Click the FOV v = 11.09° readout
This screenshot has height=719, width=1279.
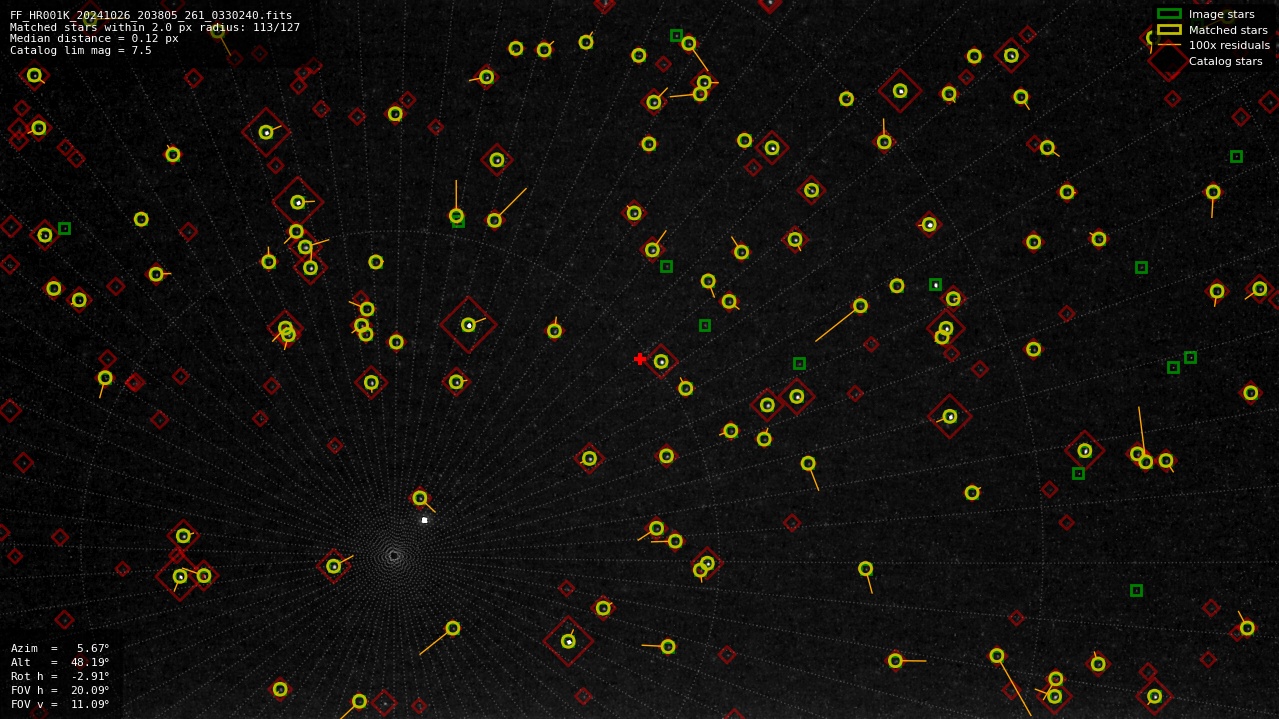click(60, 704)
